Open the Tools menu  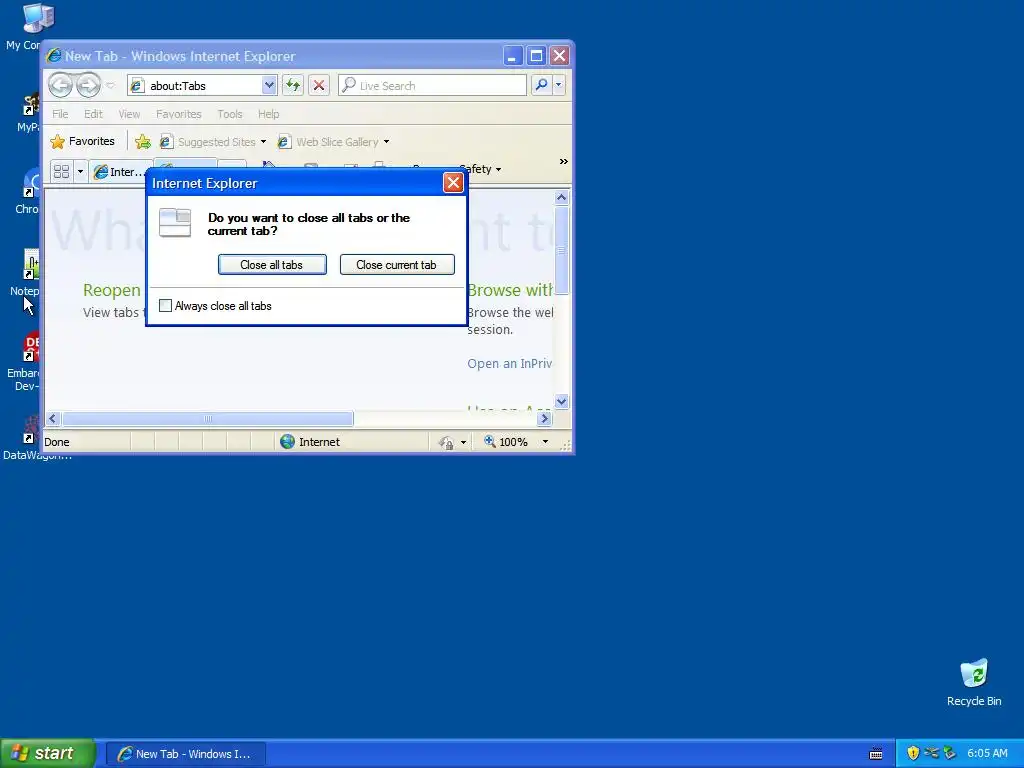coord(230,114)
